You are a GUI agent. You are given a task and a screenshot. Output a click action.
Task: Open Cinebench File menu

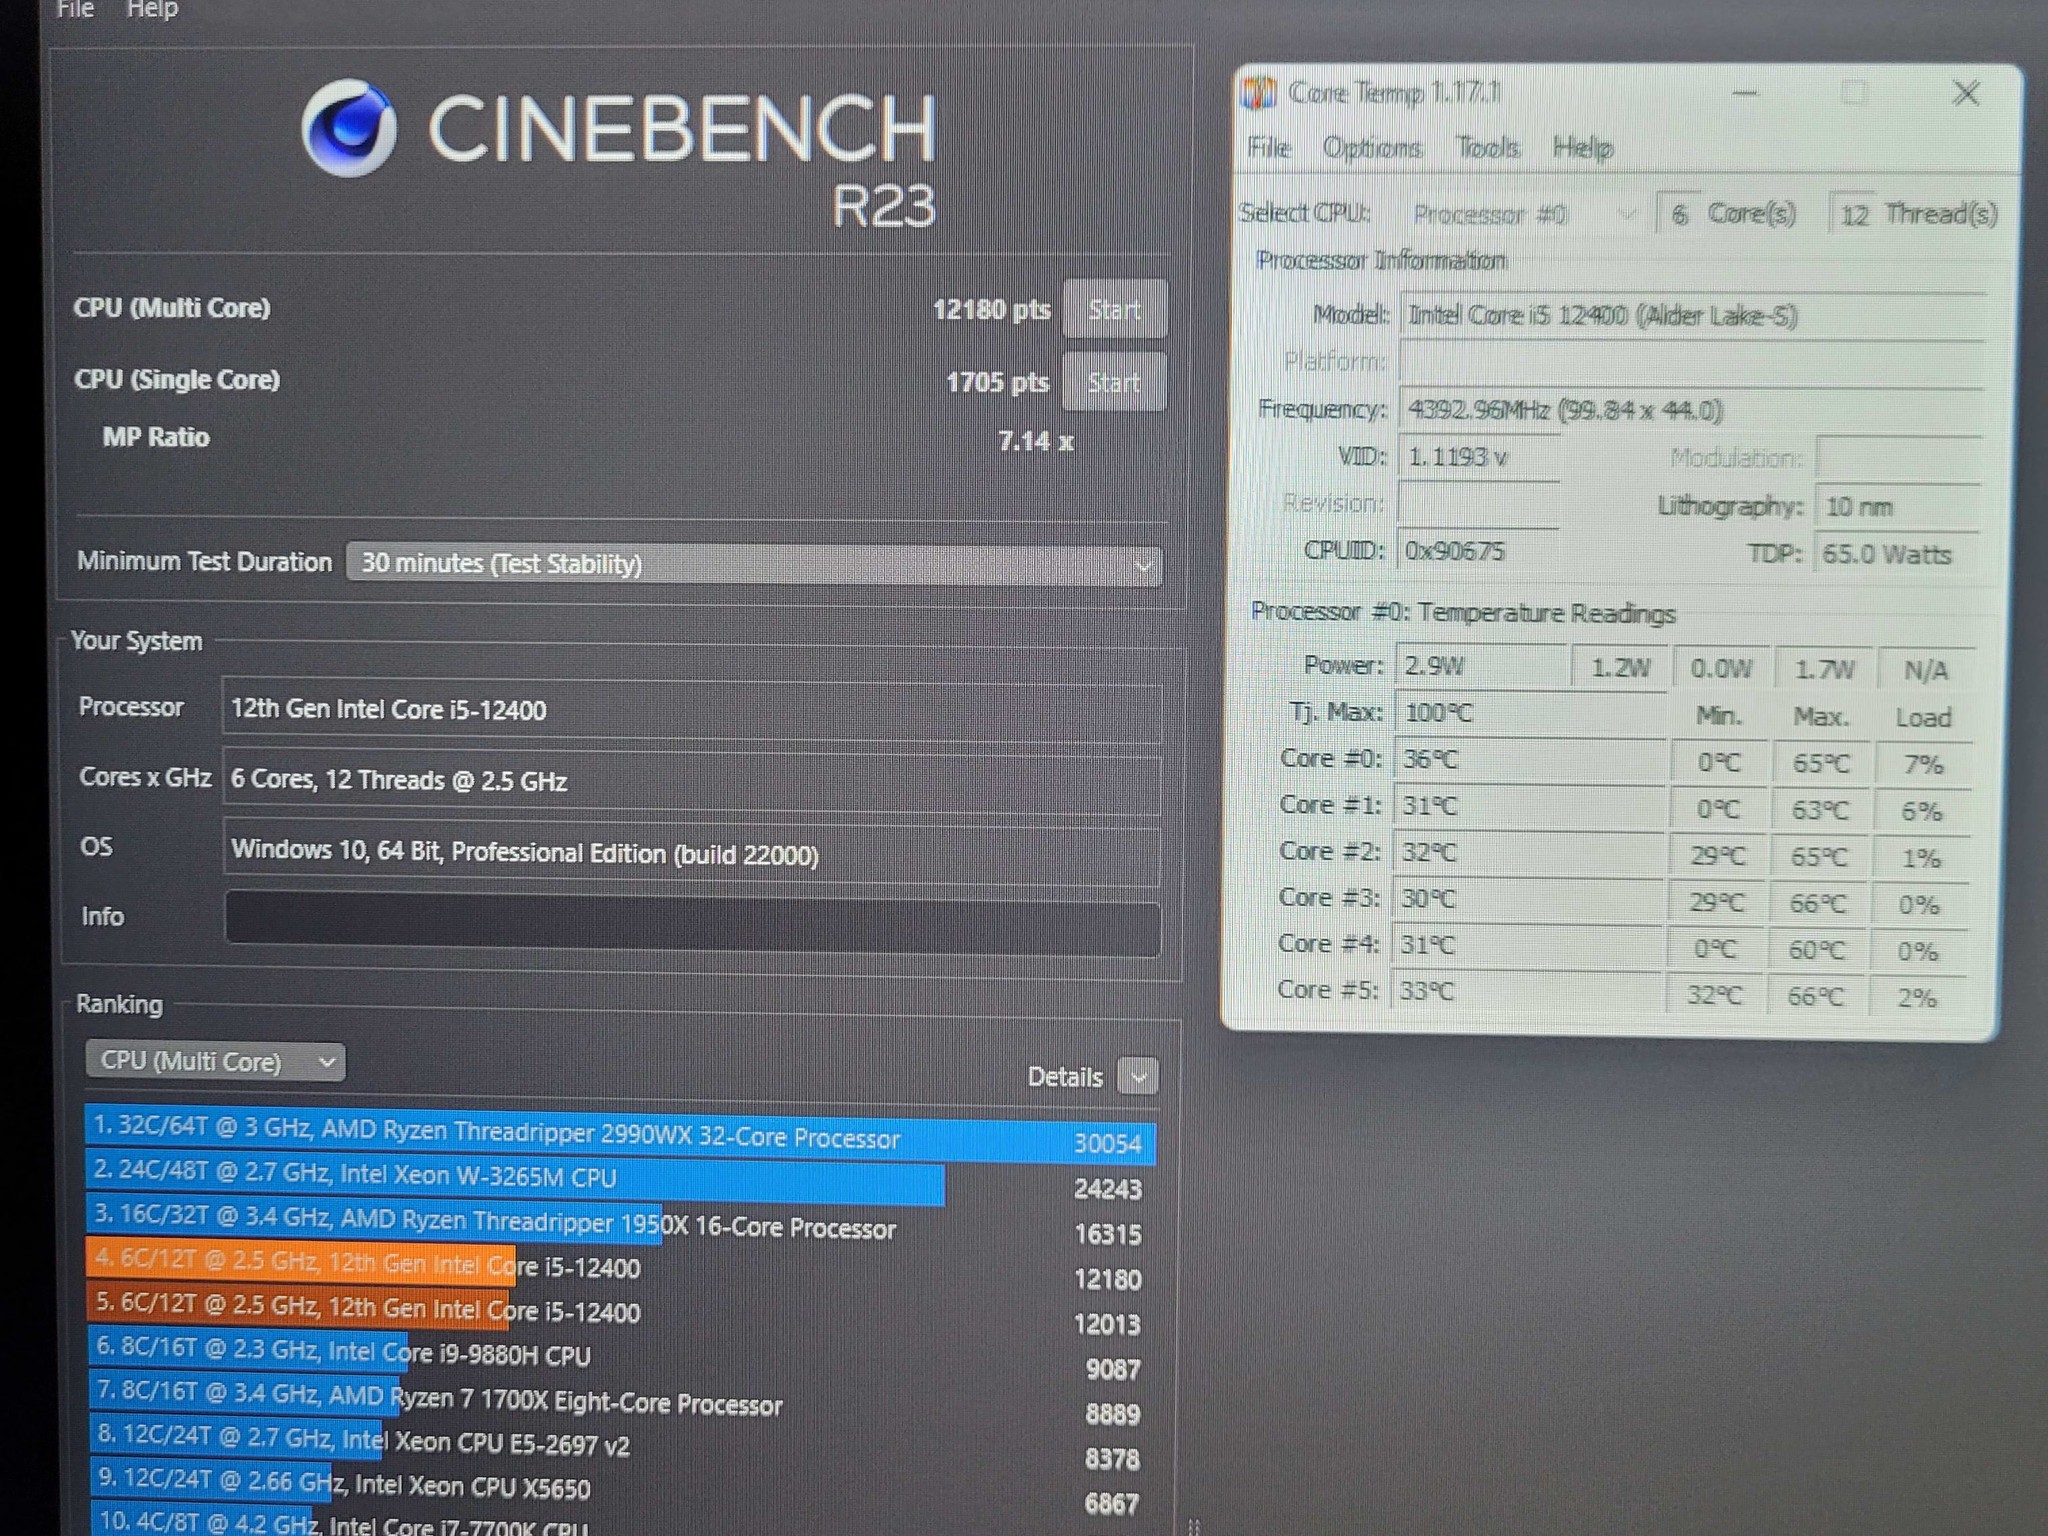[x=75, y=10]
